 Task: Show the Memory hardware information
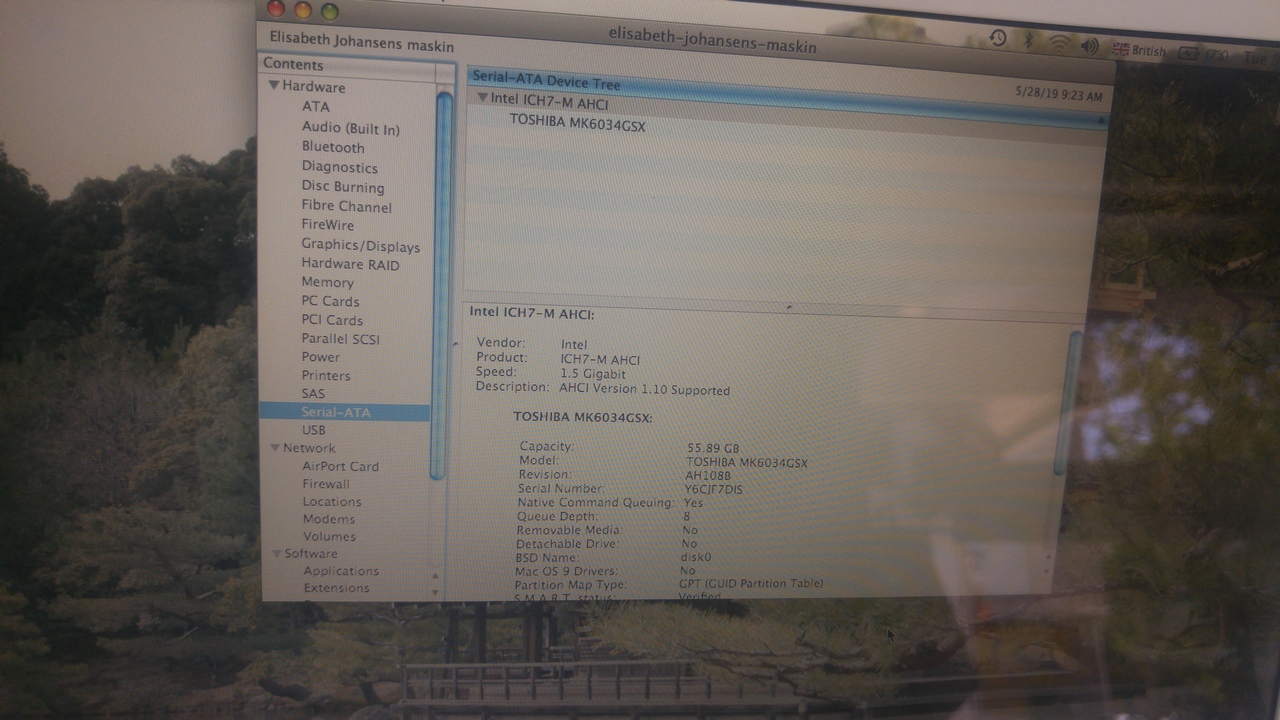pyautogui.click(x=327, y=282)
